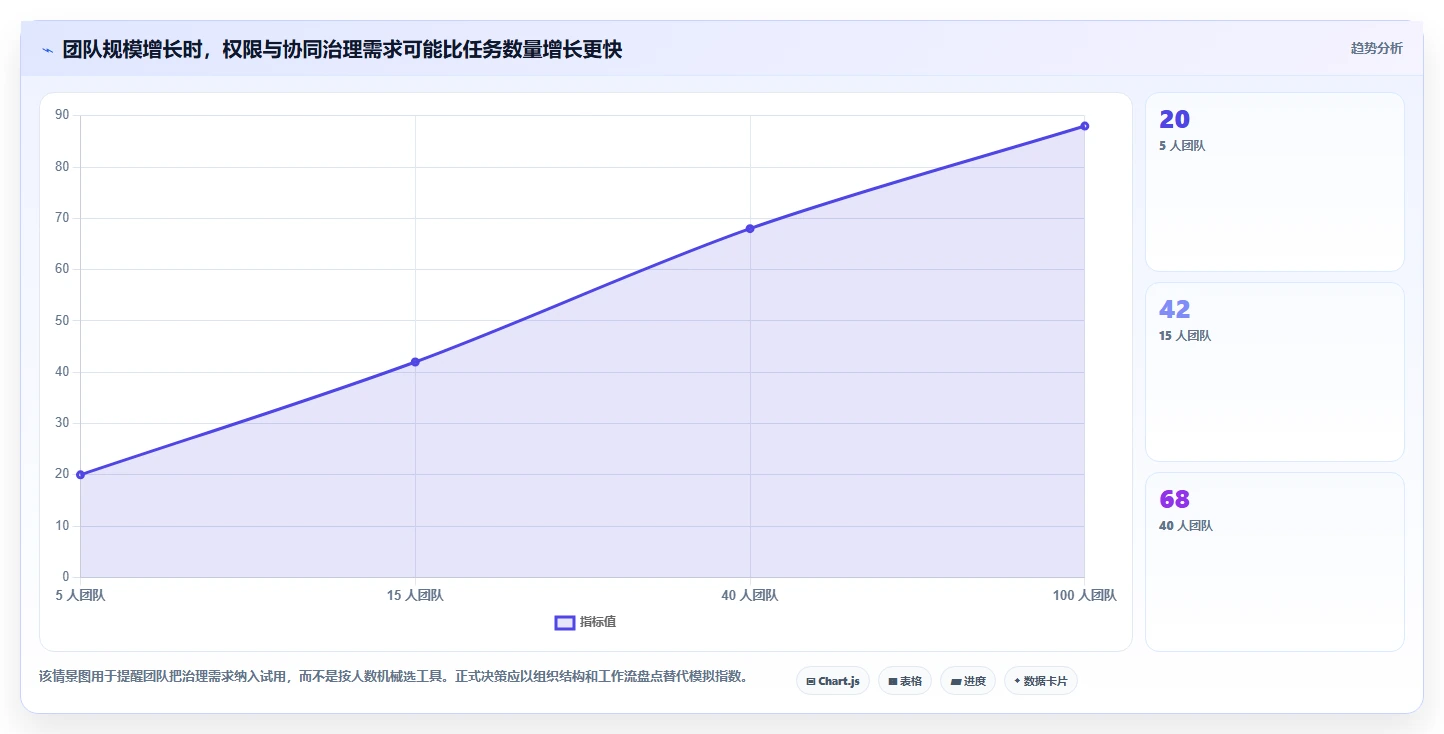Select the 数据卡片 tag chip

[x=1040, y=681]
